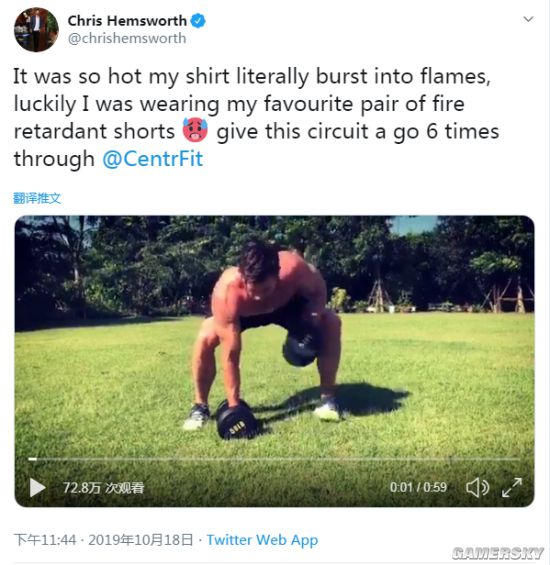Play the workout video
The image size is (550, 565).
[x=37, y=488]
